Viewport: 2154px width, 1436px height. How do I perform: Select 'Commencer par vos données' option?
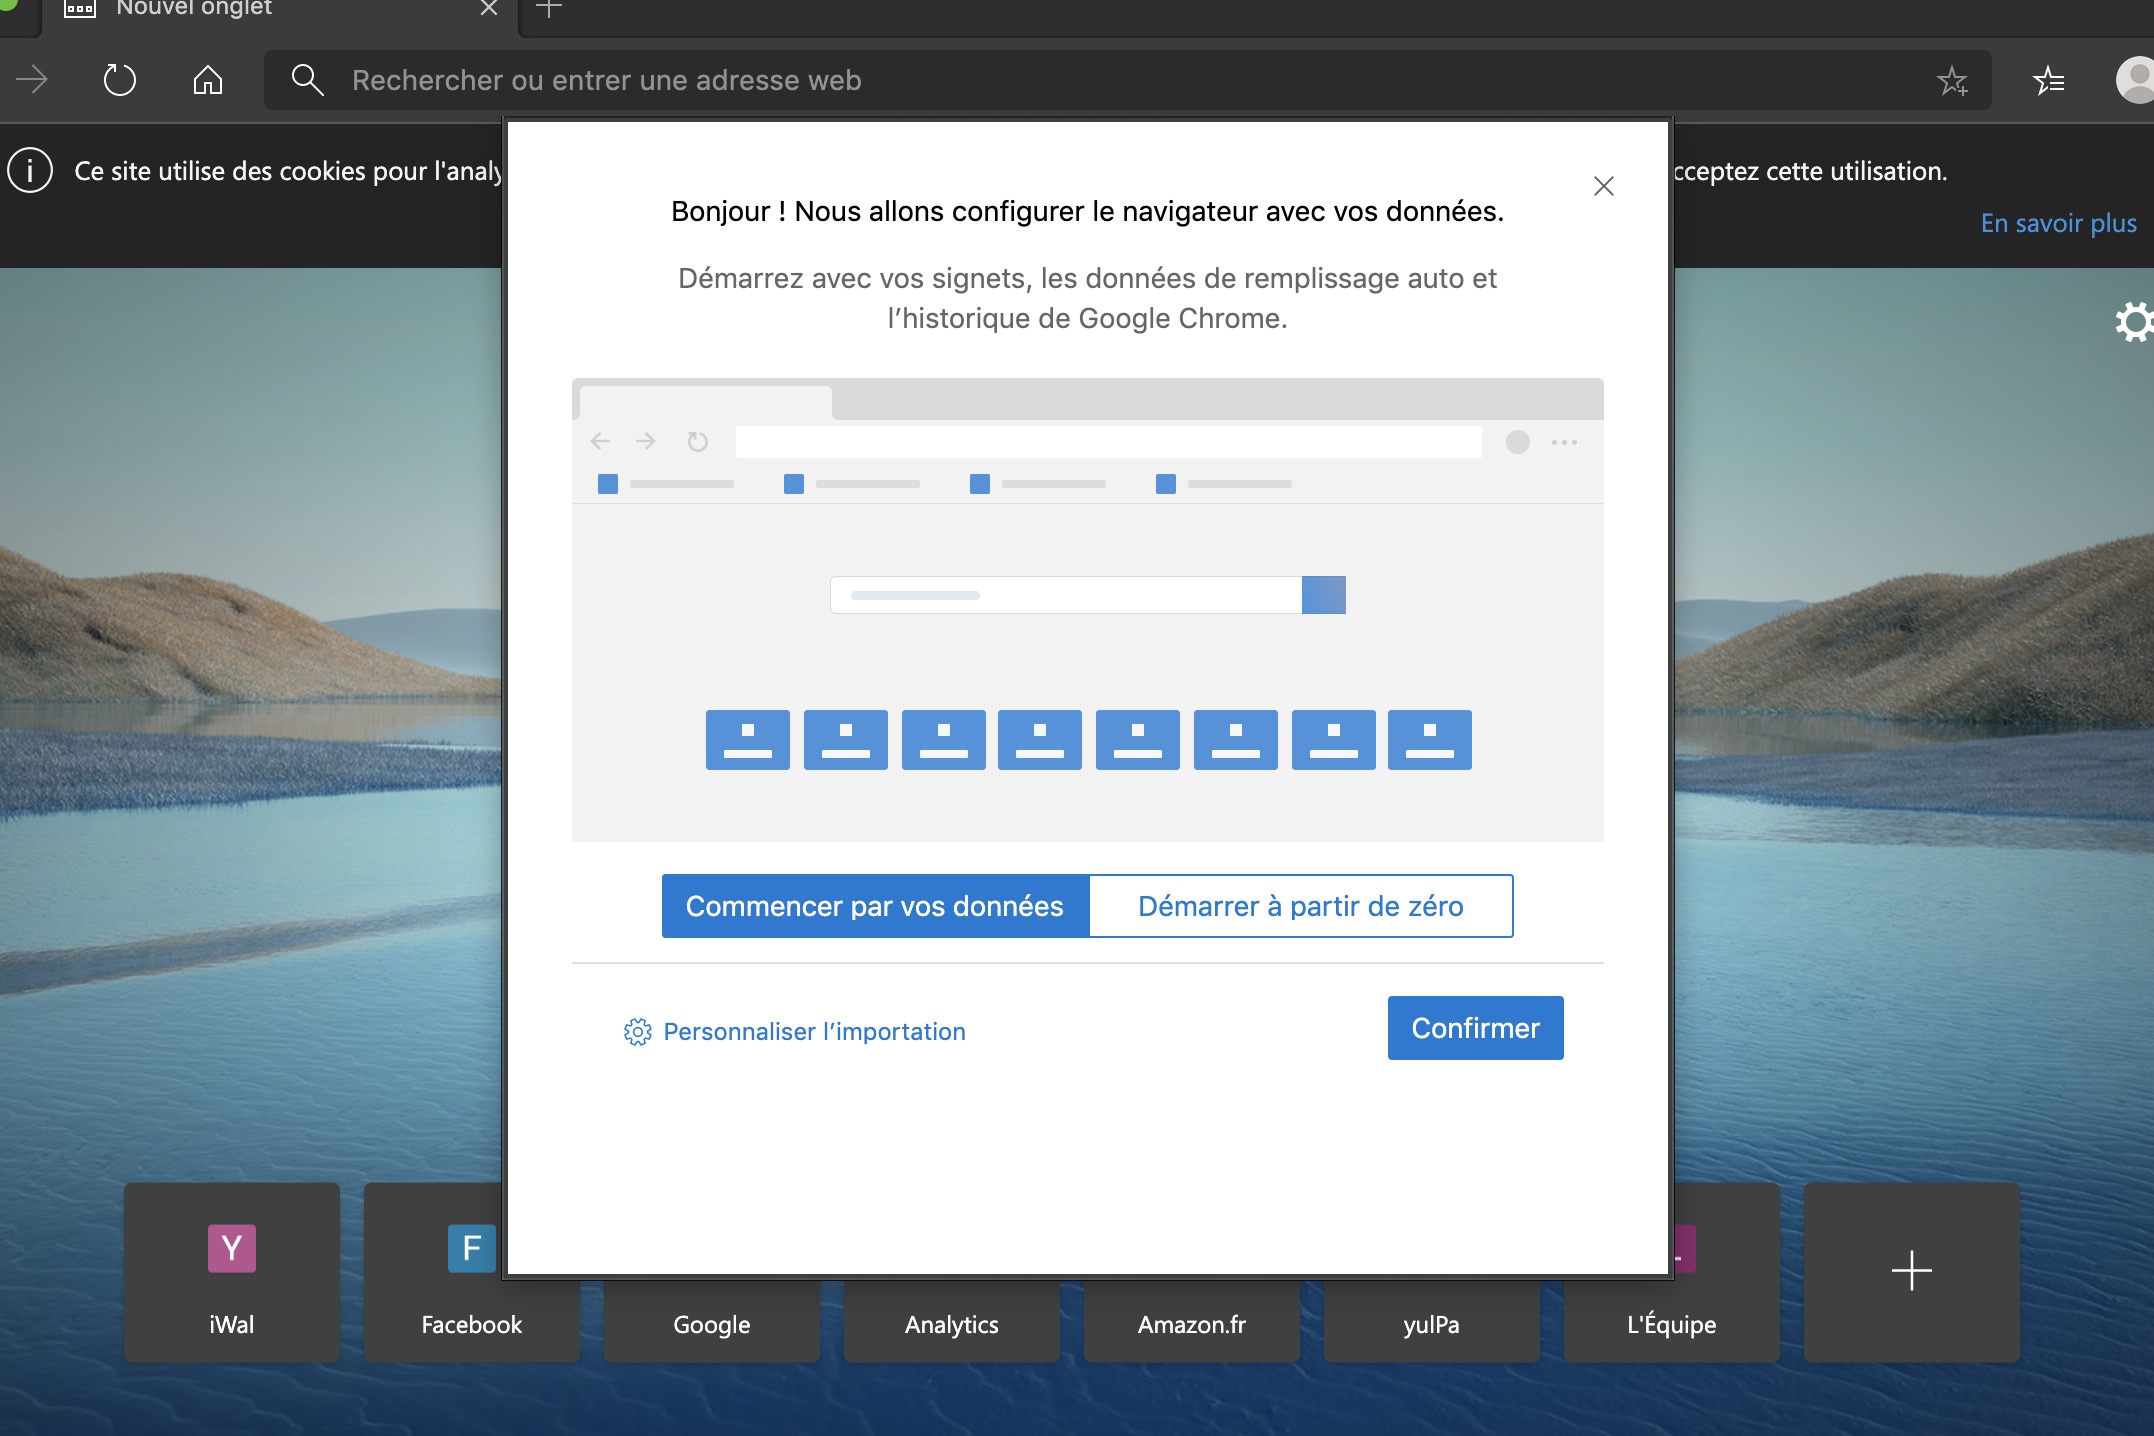tap(875, 906)
